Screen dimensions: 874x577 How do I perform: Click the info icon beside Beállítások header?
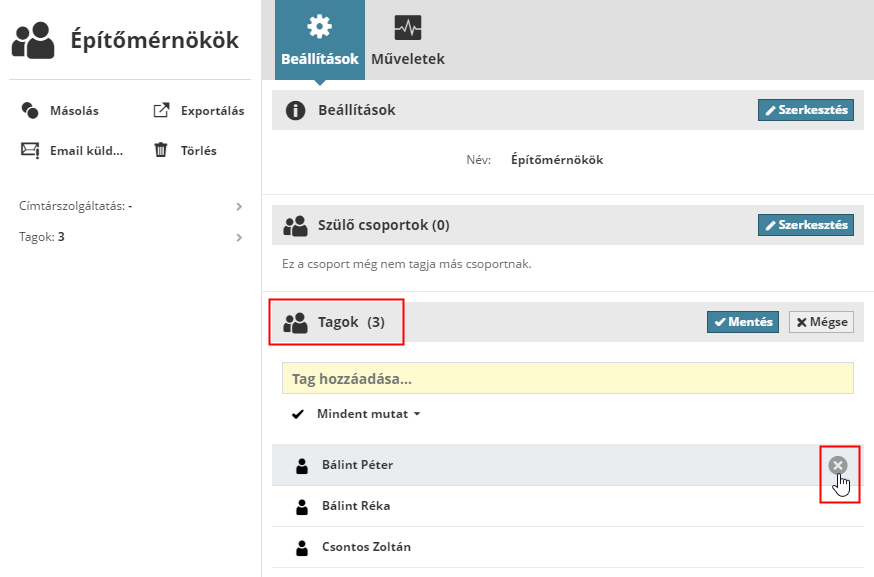point(295,110)
